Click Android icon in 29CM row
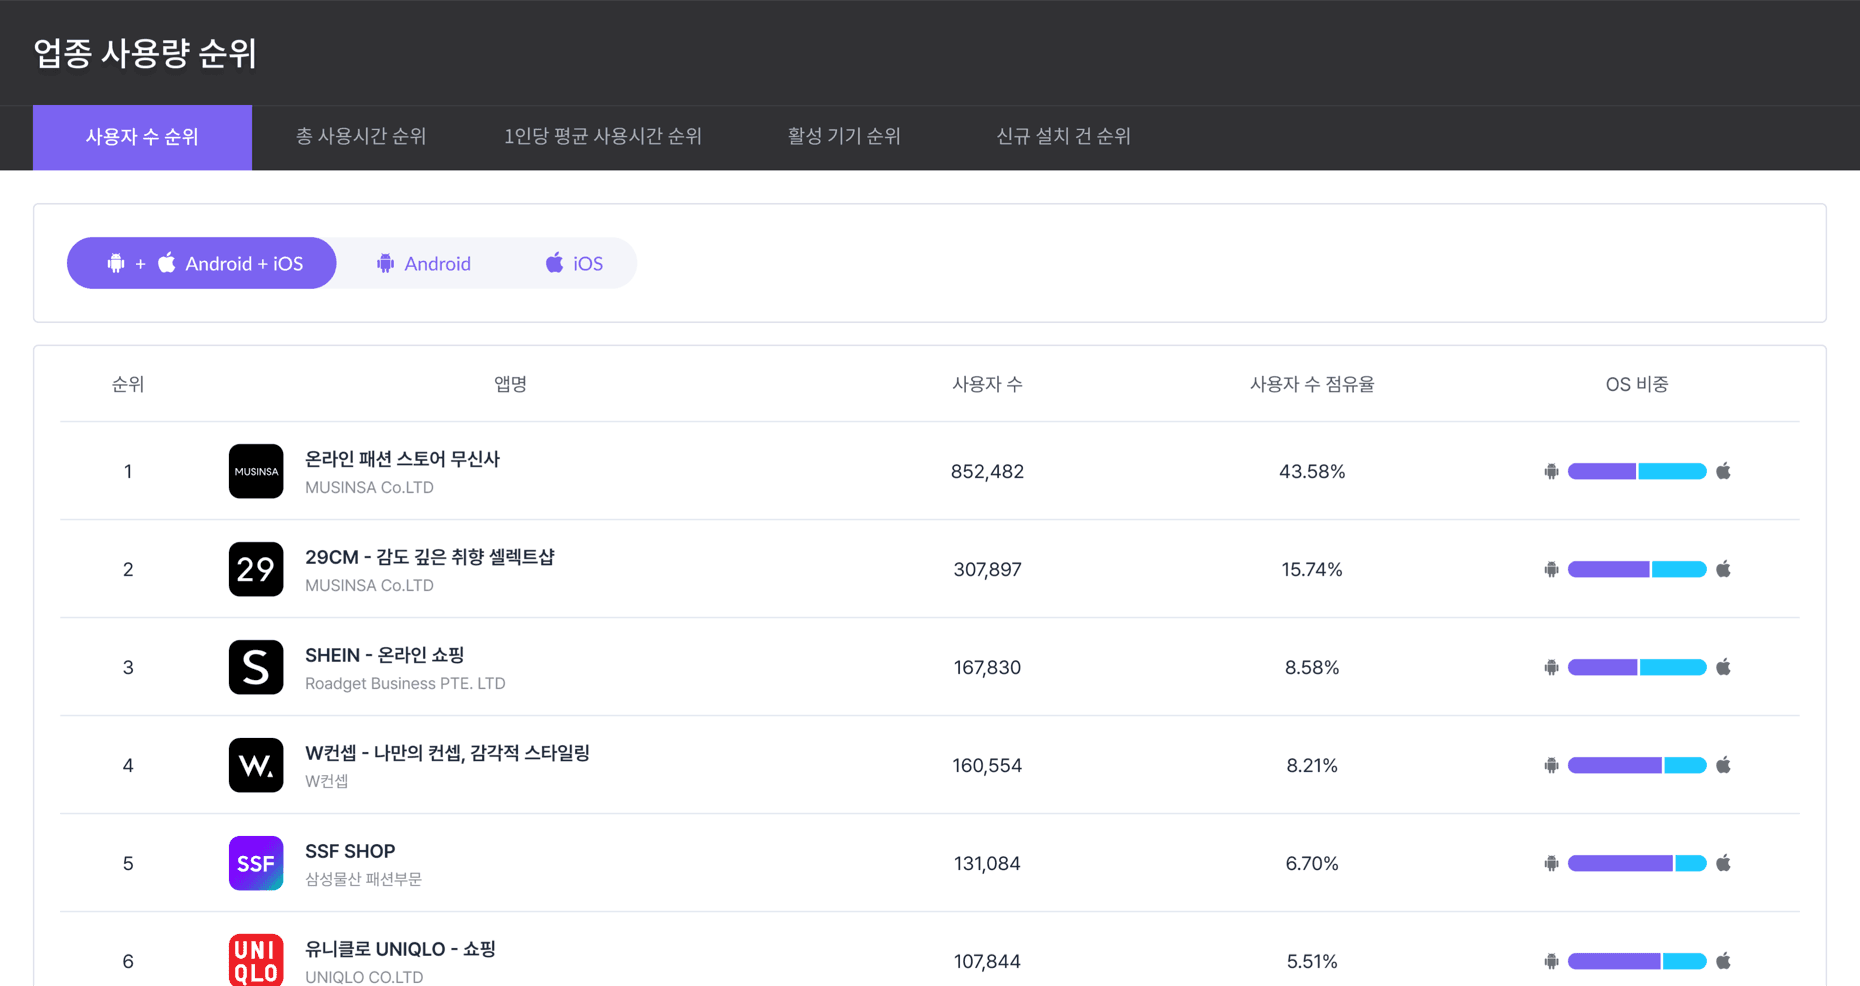 click(x=1551, y=569)
